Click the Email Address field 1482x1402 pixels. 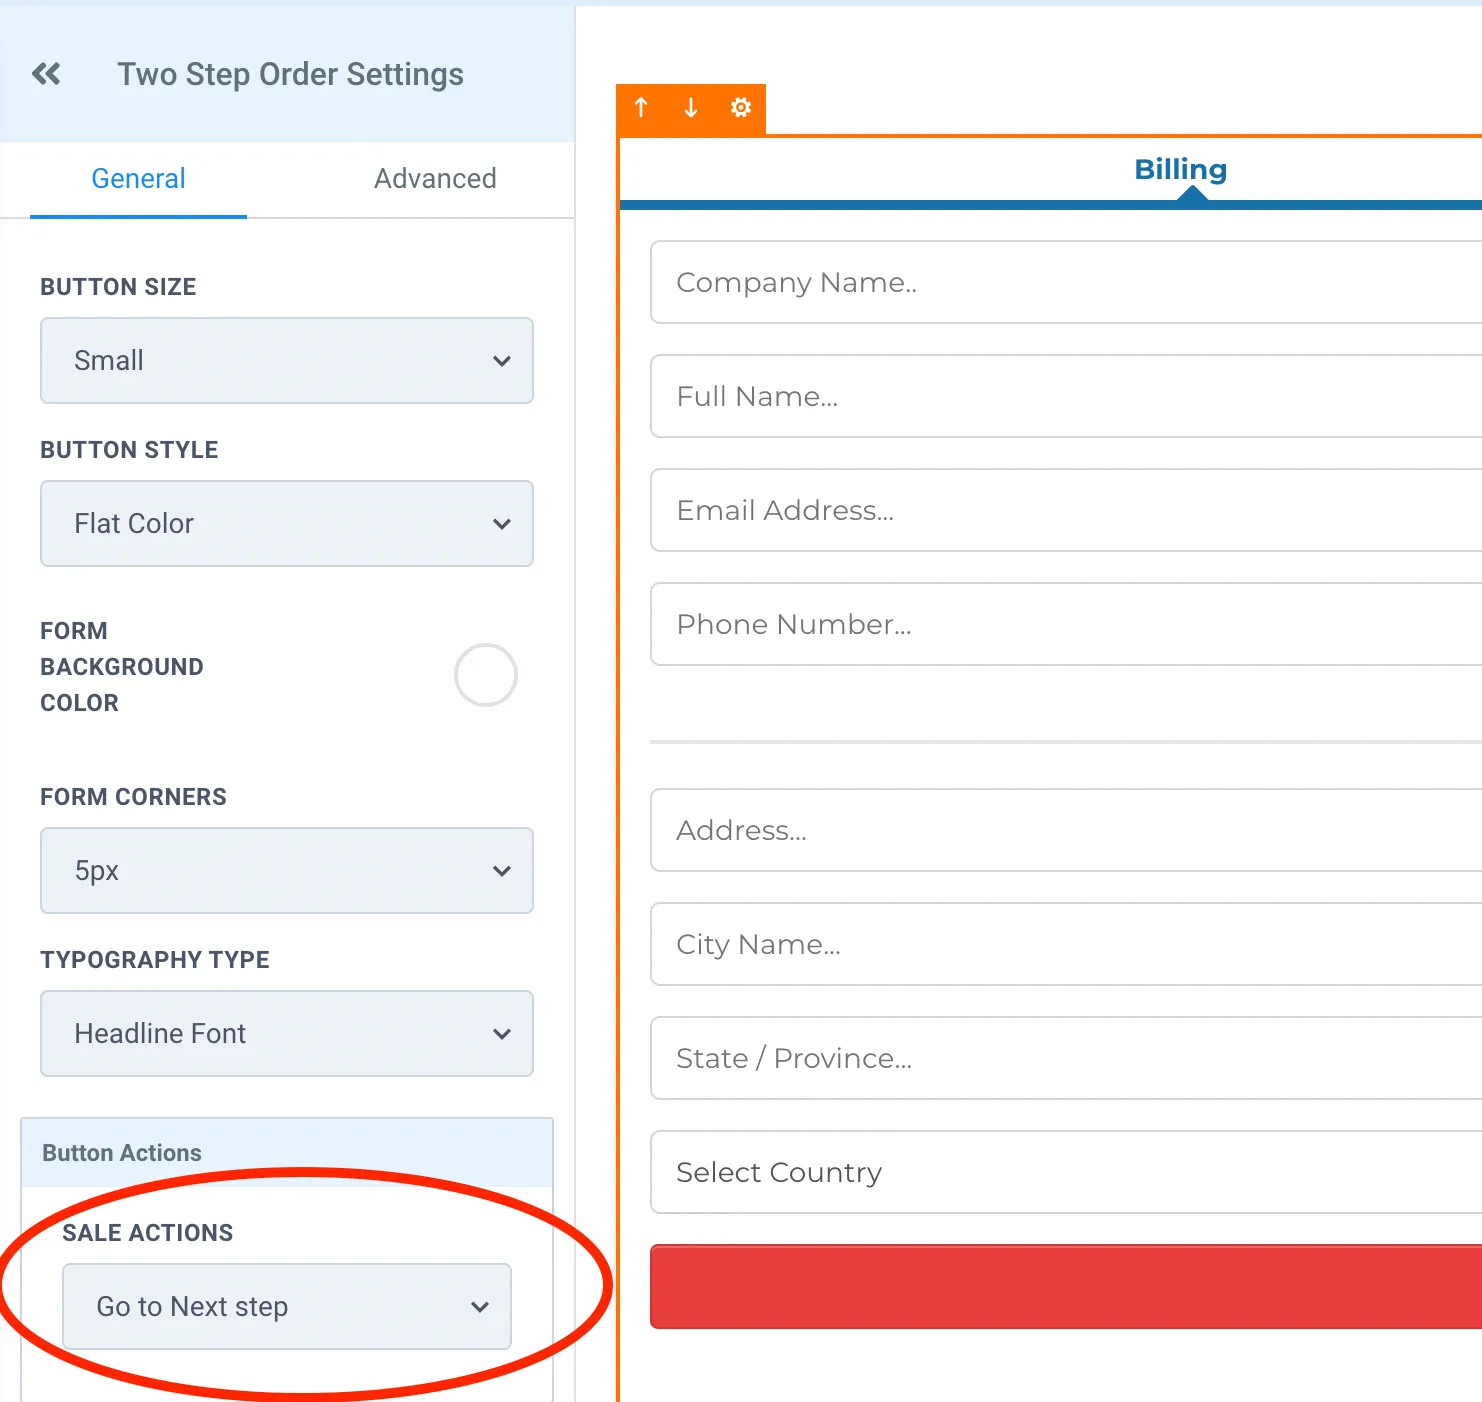[1066, 510]
